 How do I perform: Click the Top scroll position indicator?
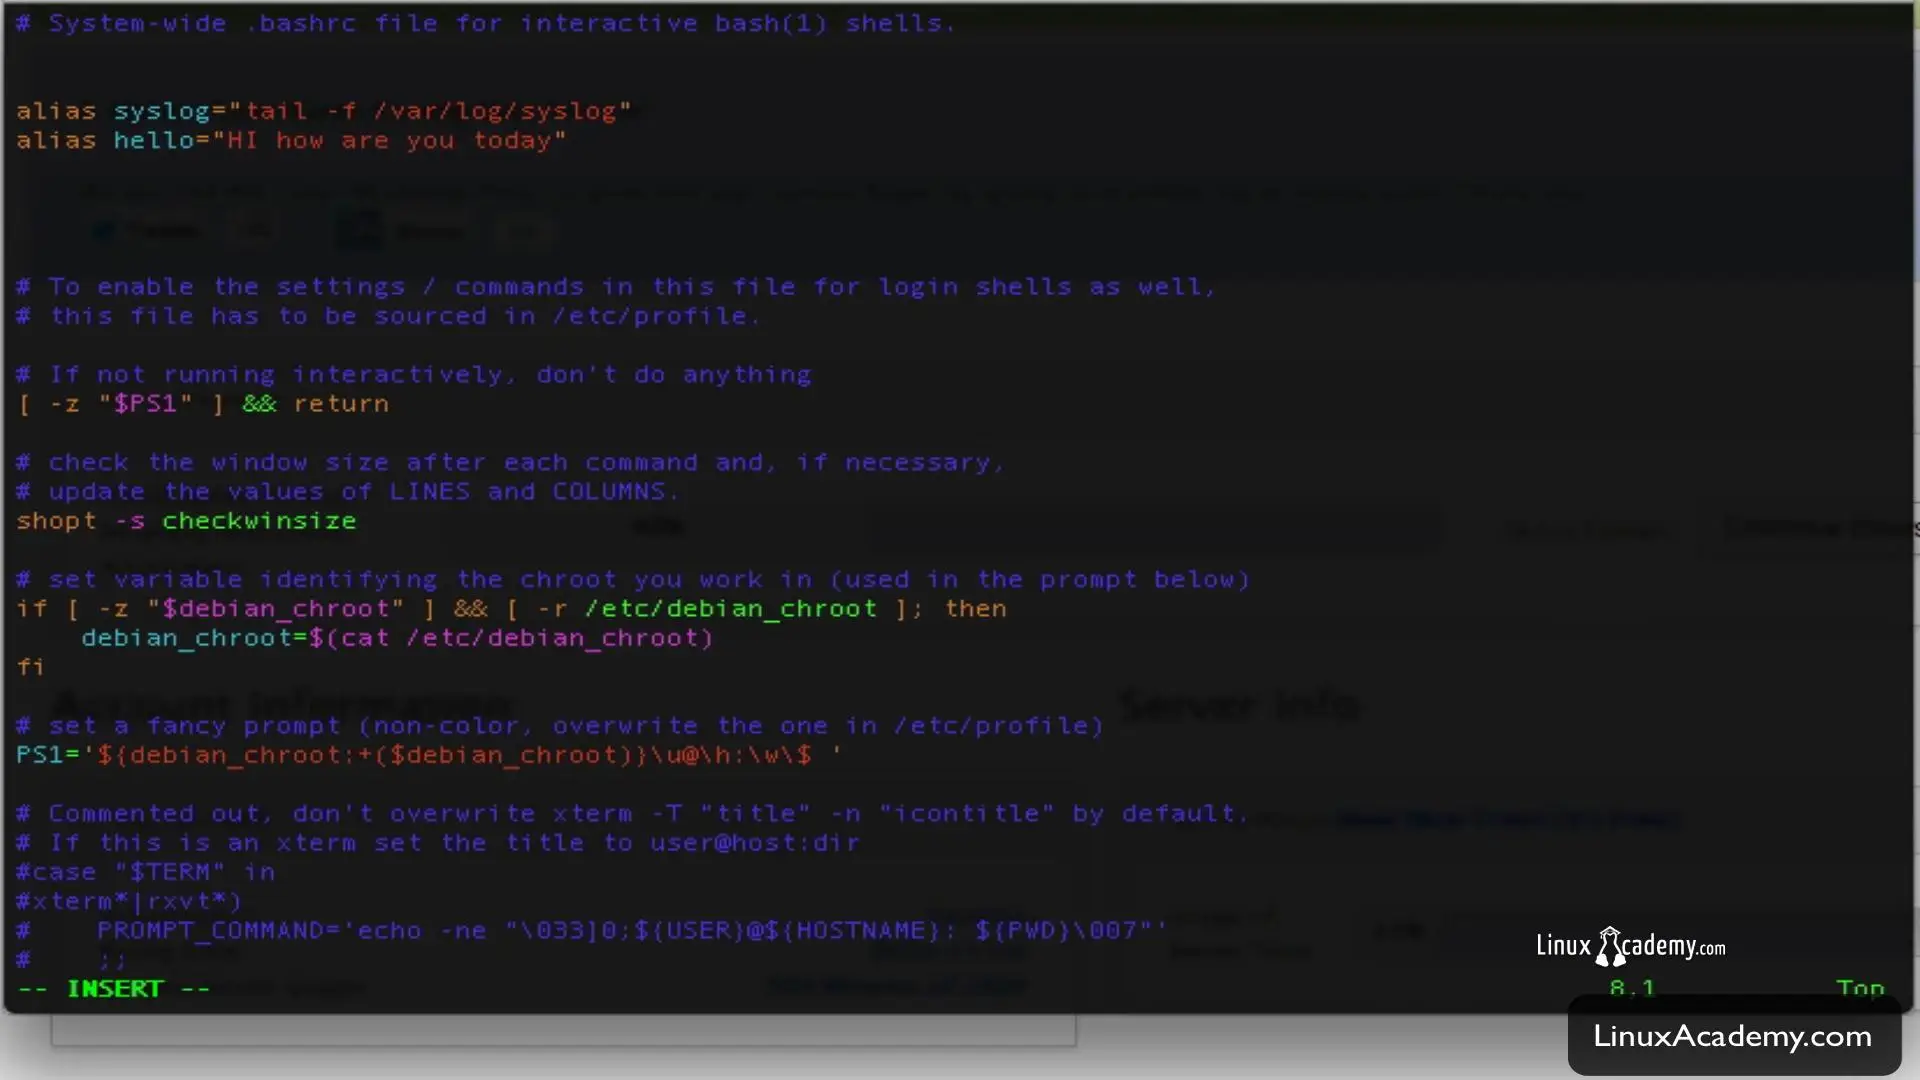click(x=1859, y=989)
